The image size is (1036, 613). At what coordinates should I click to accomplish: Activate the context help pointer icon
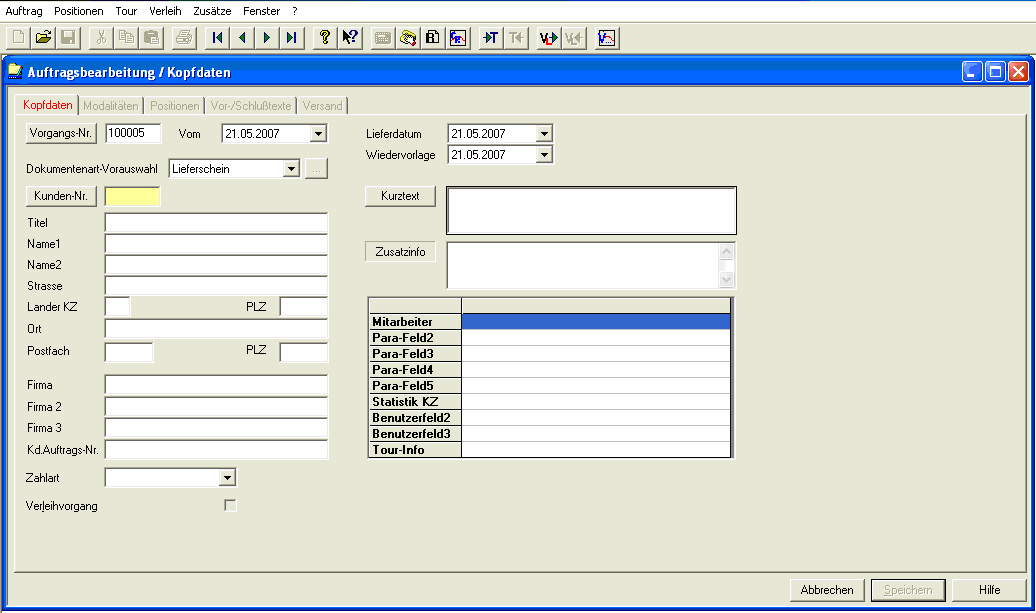click(x=349, y=38)
